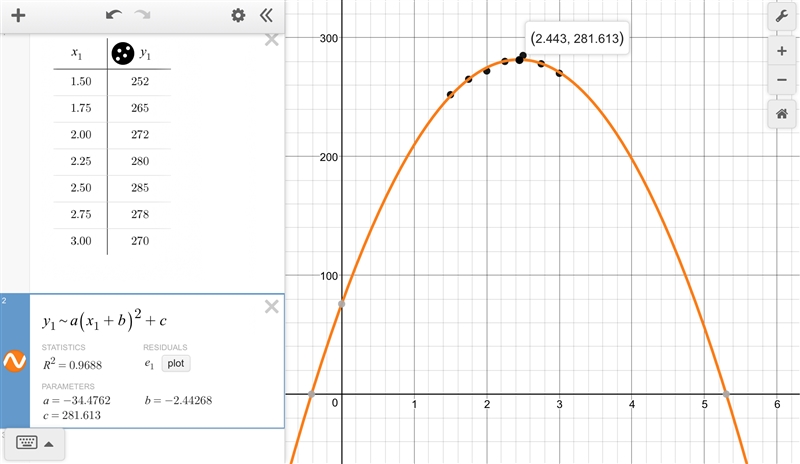Select the data point at x equals 3
Image resolution: width=800 pixels, height=464 pixels.
click(x=559, y=74)
